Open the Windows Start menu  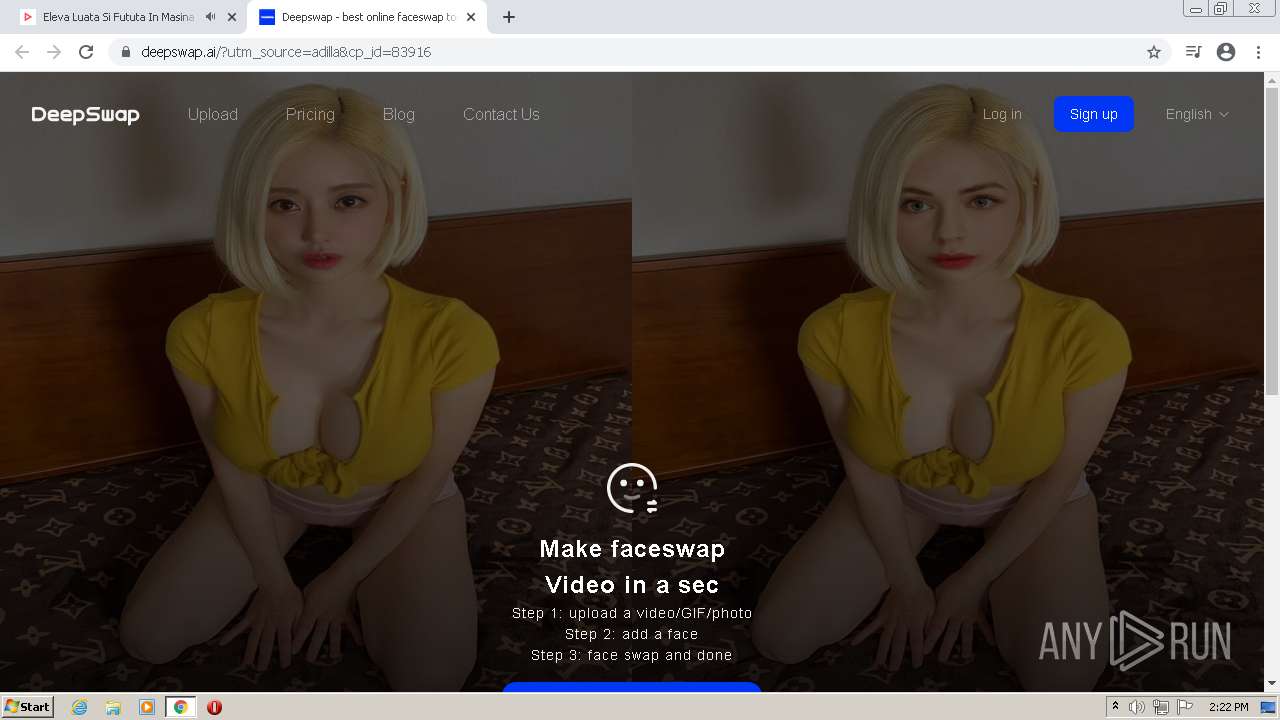[x=27, y=707]
